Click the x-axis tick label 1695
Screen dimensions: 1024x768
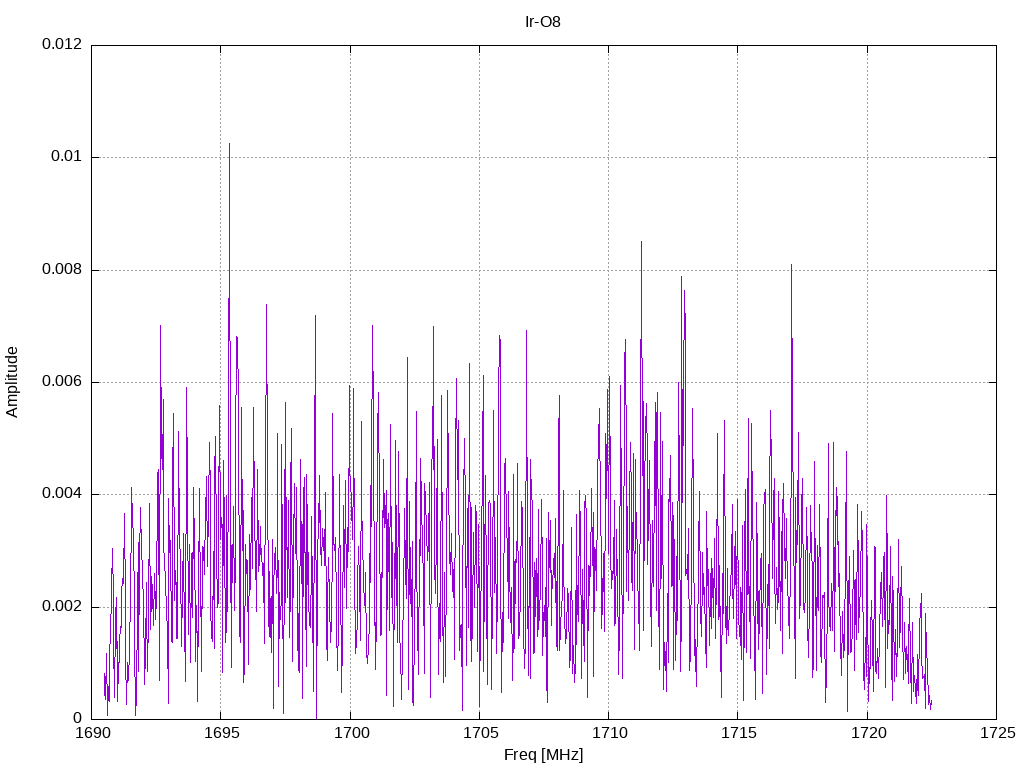(x=222, y=733)
